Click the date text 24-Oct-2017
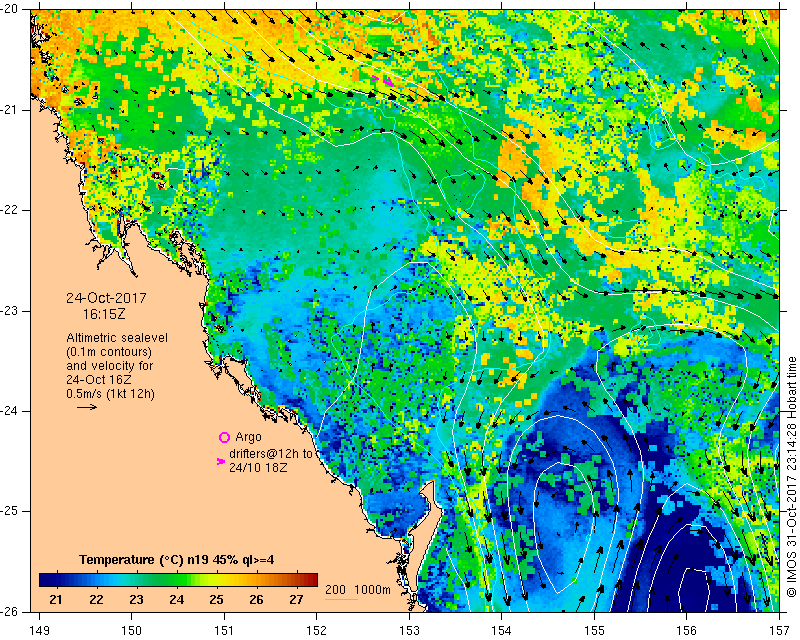Image resolution: width=800 pixels, height=640 pixels. coord(106,298)
